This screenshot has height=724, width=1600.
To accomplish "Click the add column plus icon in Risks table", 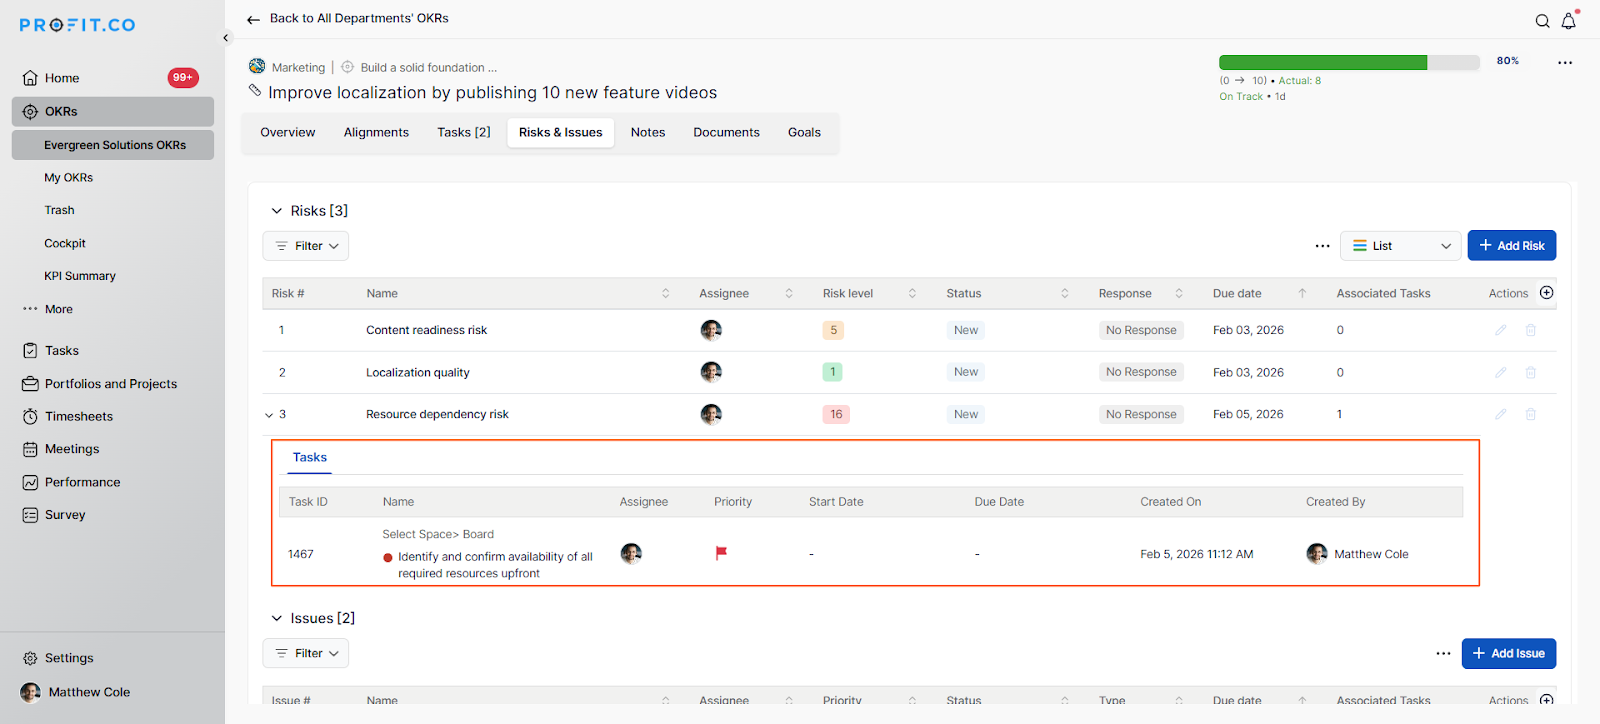I will [1547, 293].
